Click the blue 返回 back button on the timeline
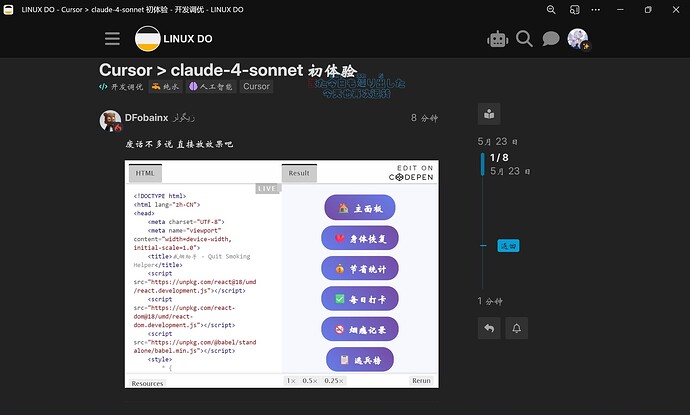The width and height of the screenshot is (690, 415). tap(508, 246)
